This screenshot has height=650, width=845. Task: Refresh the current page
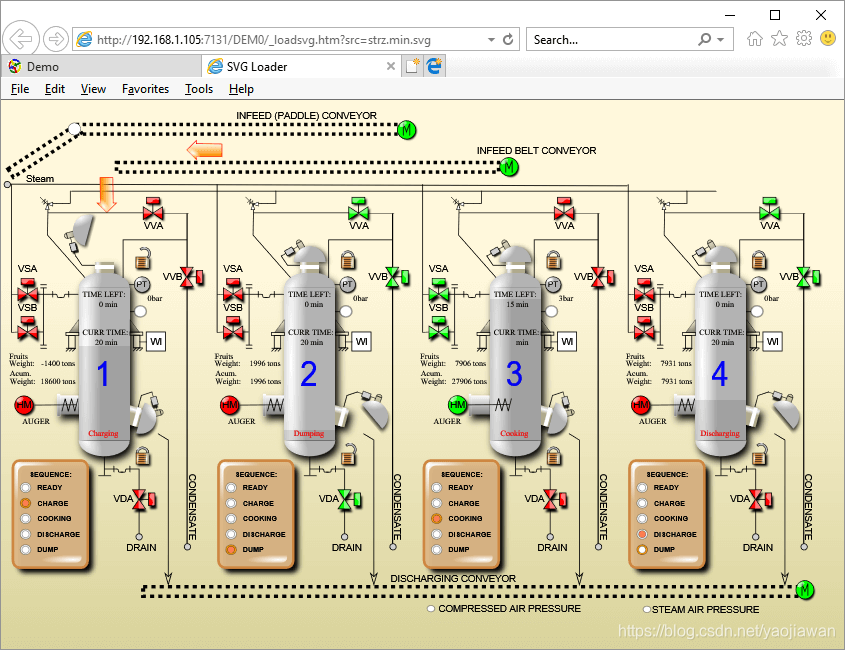point(508,39)
